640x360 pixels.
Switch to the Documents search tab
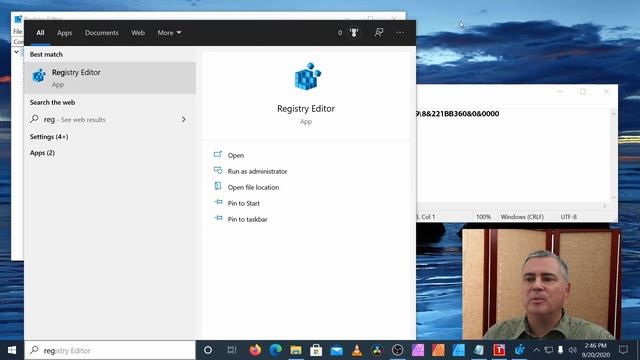[x=102, y=33]
